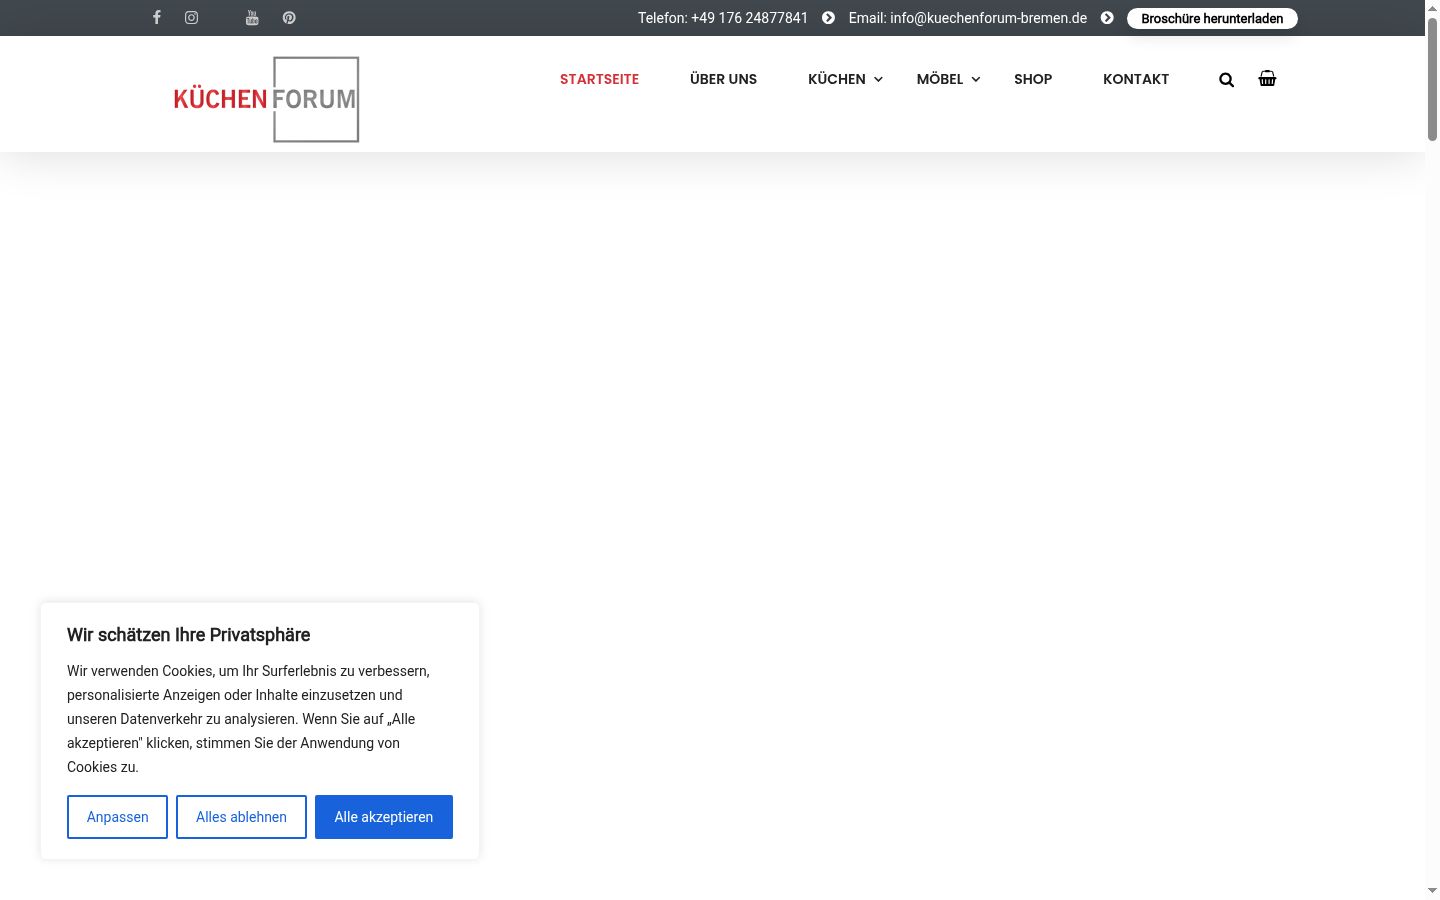Open the Möbel menu label
The width and height of the screenshot is (1440, 900).
pos(940,79)
